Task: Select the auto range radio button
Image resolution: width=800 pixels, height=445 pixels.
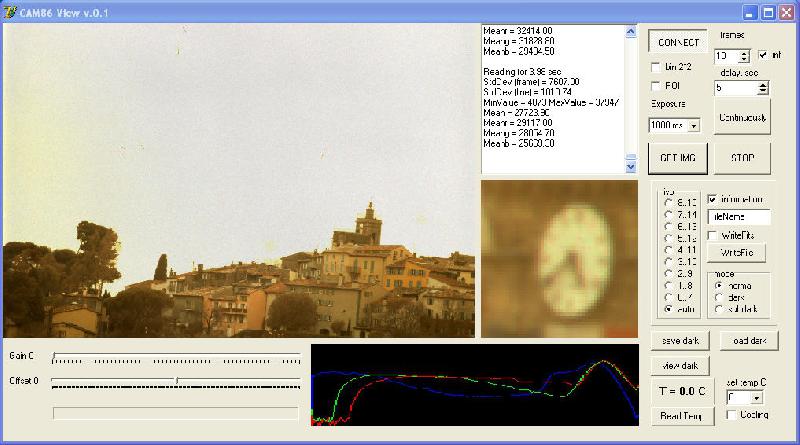Action: pos(668,309)
